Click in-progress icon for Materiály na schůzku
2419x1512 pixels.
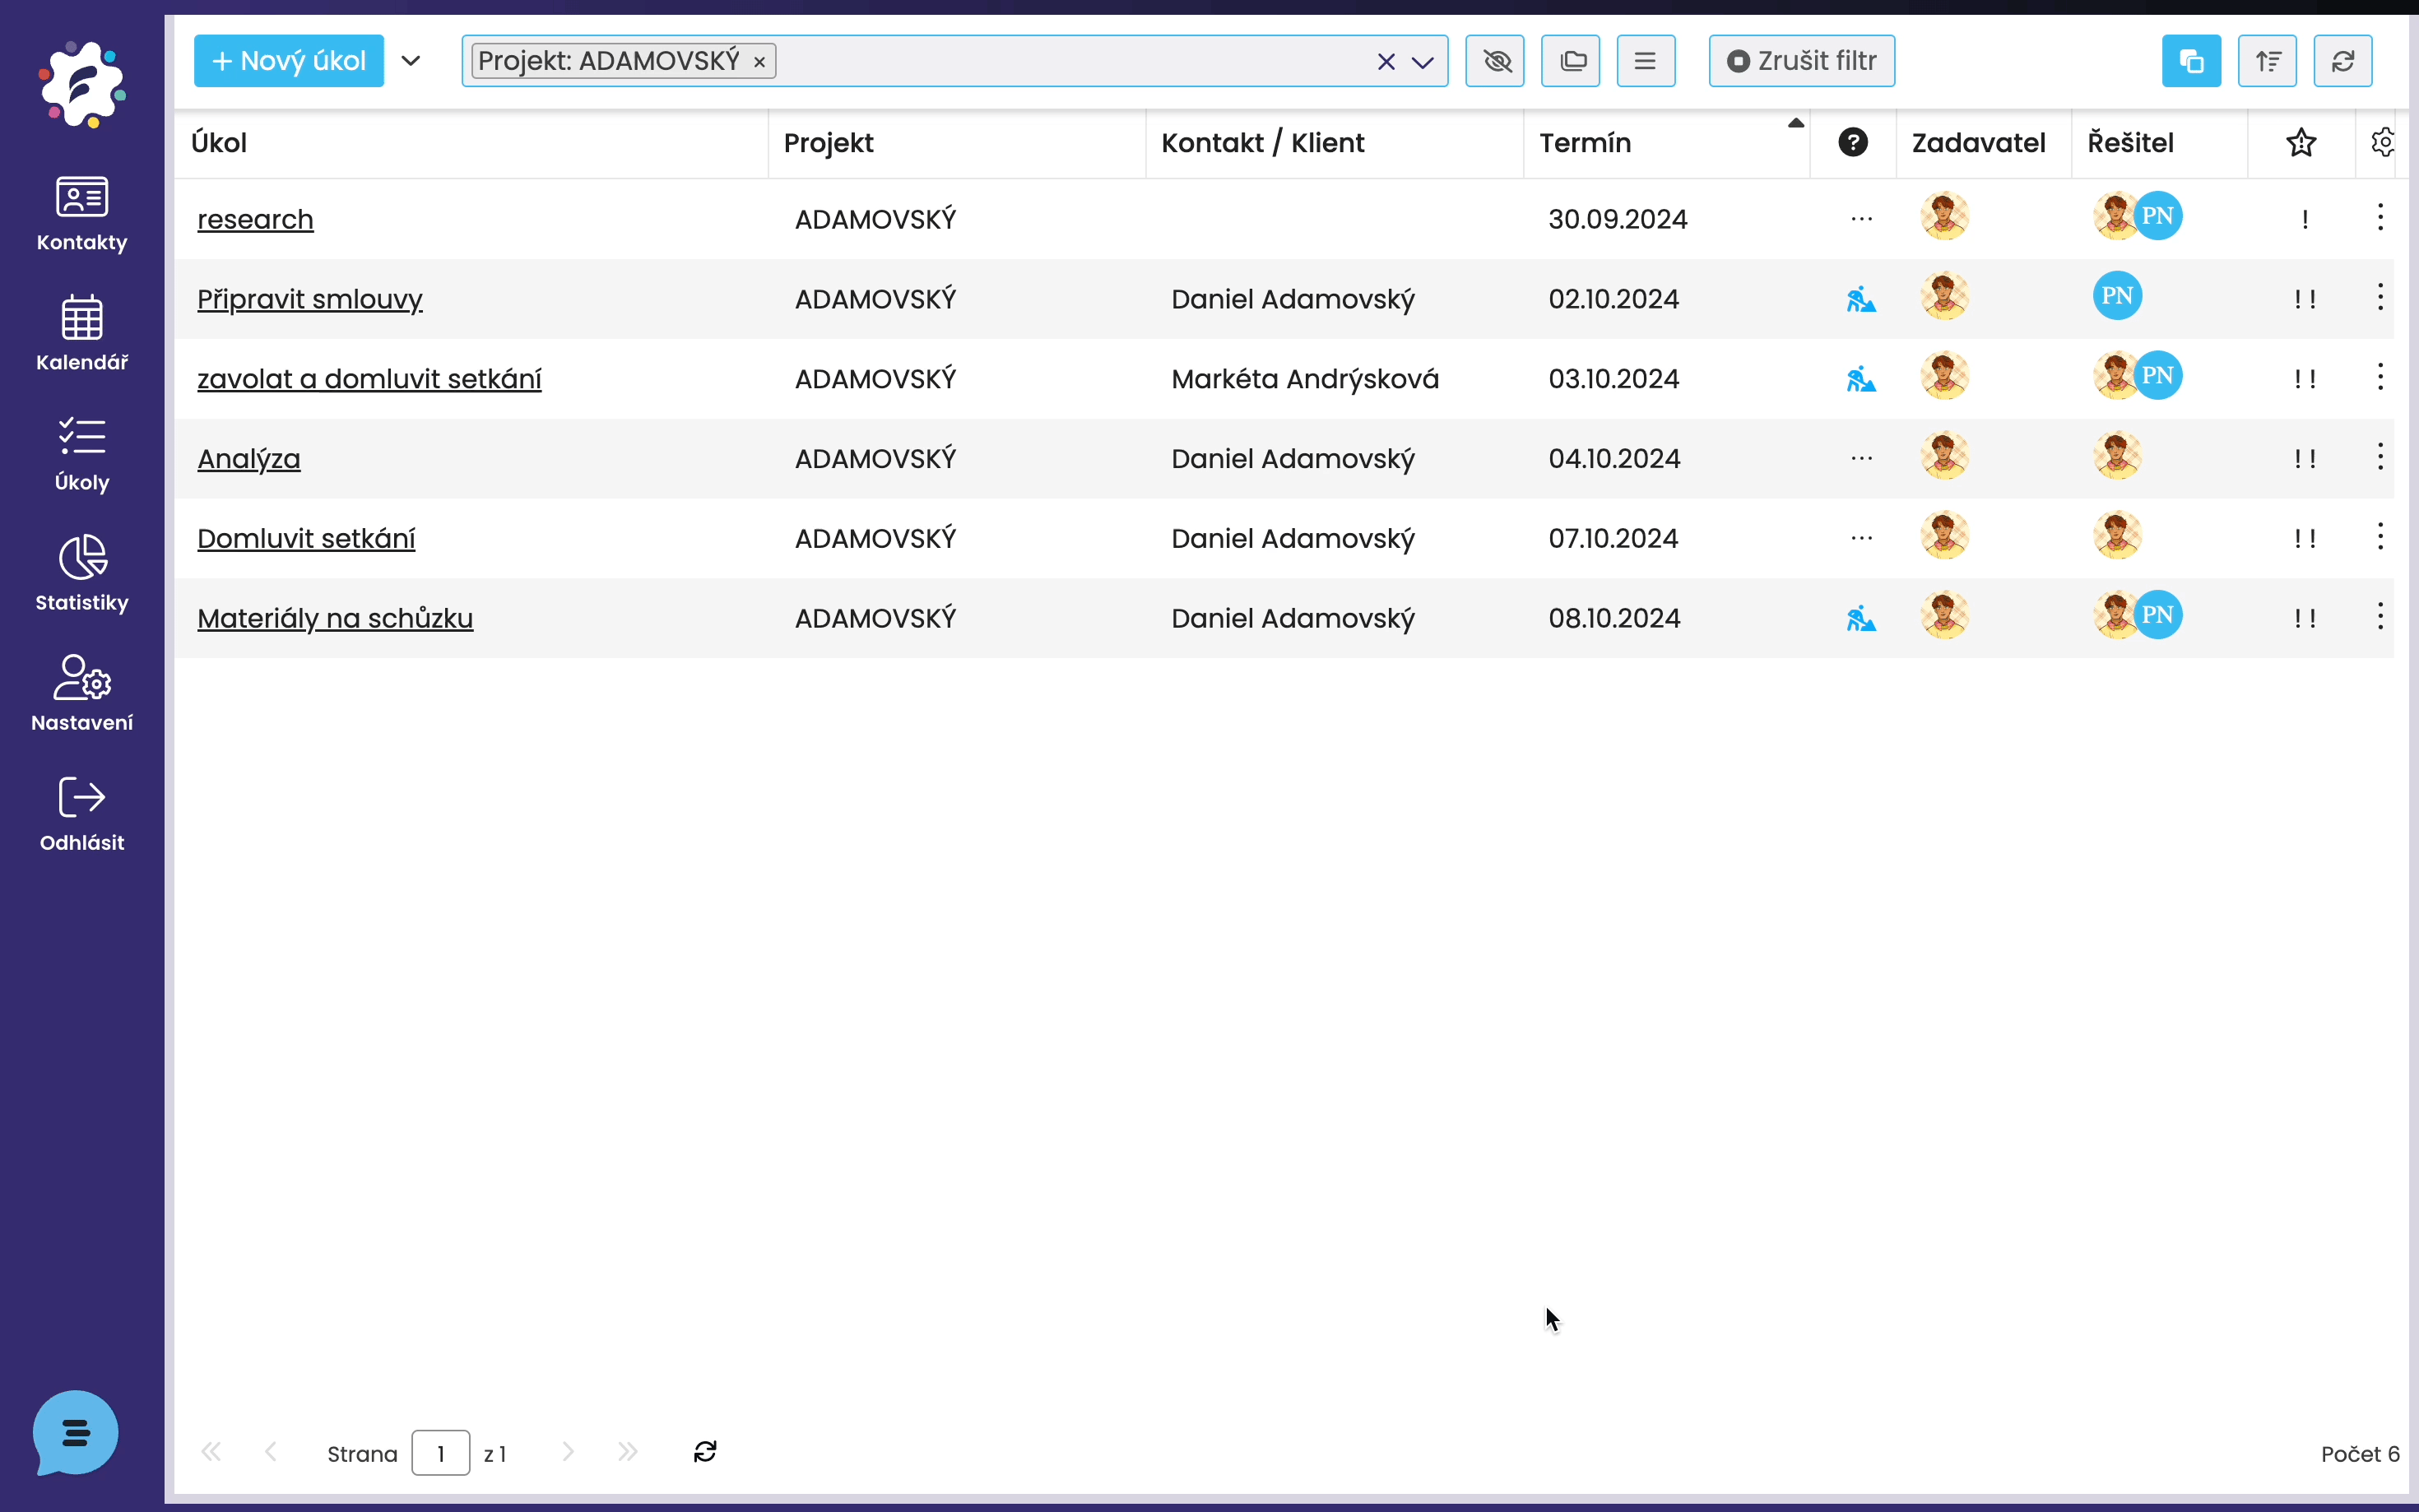point(1861,619)
